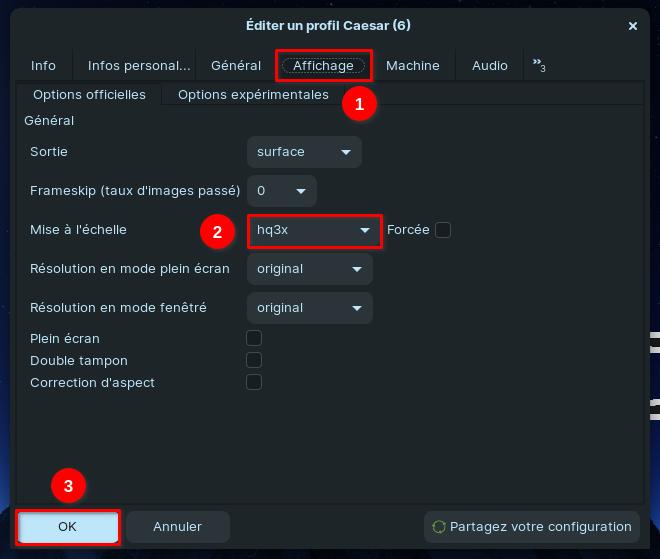Switch to the Machine tab
The height and width of the screenshot is (559, 660).
pyautogui.click(x=412, y=66)
